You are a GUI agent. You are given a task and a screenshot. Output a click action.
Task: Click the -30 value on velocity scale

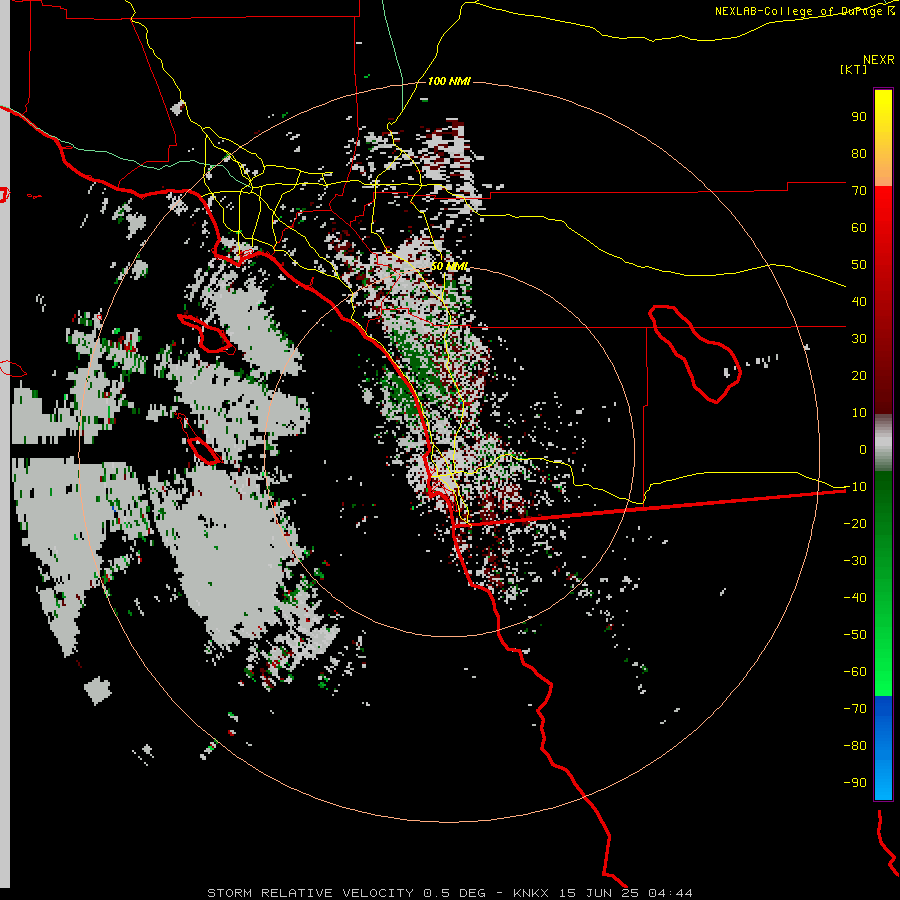pyautogui.click(x=855, y=560)
